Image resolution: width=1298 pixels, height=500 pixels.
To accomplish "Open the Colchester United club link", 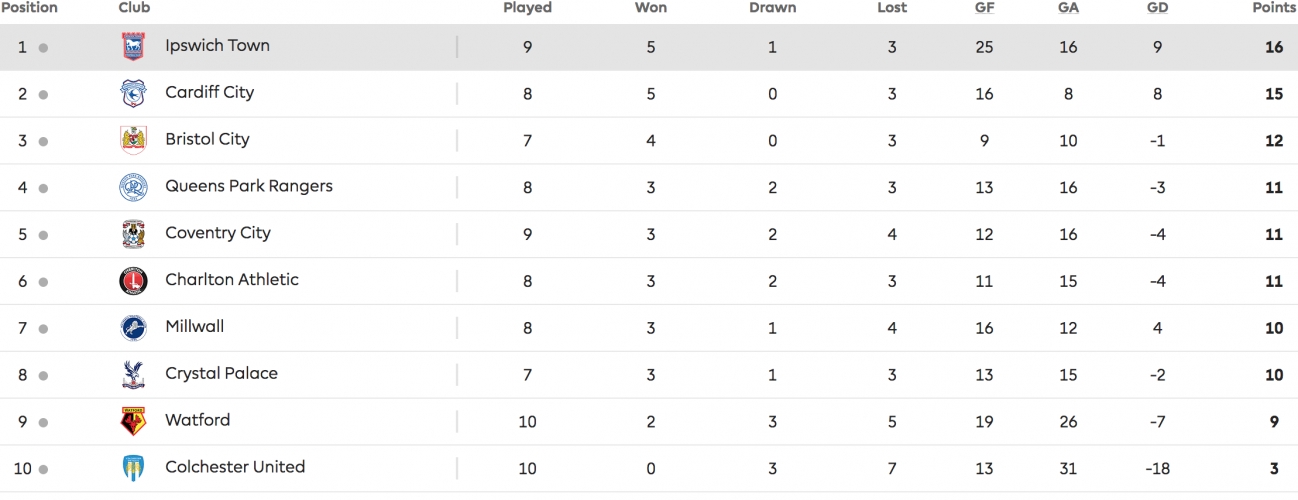I will click(x=235, y=467).
